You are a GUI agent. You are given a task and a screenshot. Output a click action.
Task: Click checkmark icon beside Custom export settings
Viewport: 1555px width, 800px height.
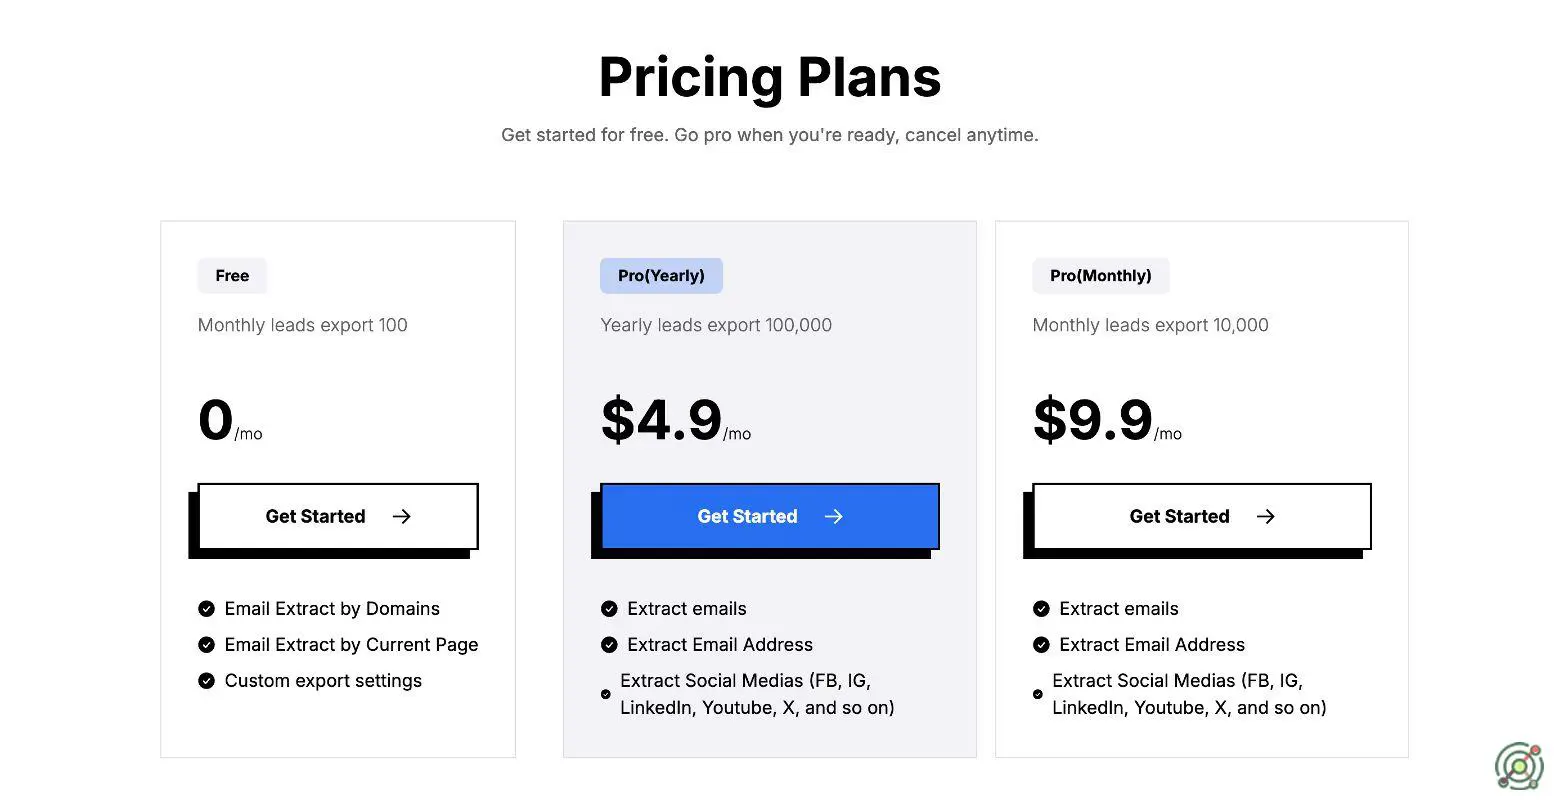pyautogui.click(x=206, y=681)
